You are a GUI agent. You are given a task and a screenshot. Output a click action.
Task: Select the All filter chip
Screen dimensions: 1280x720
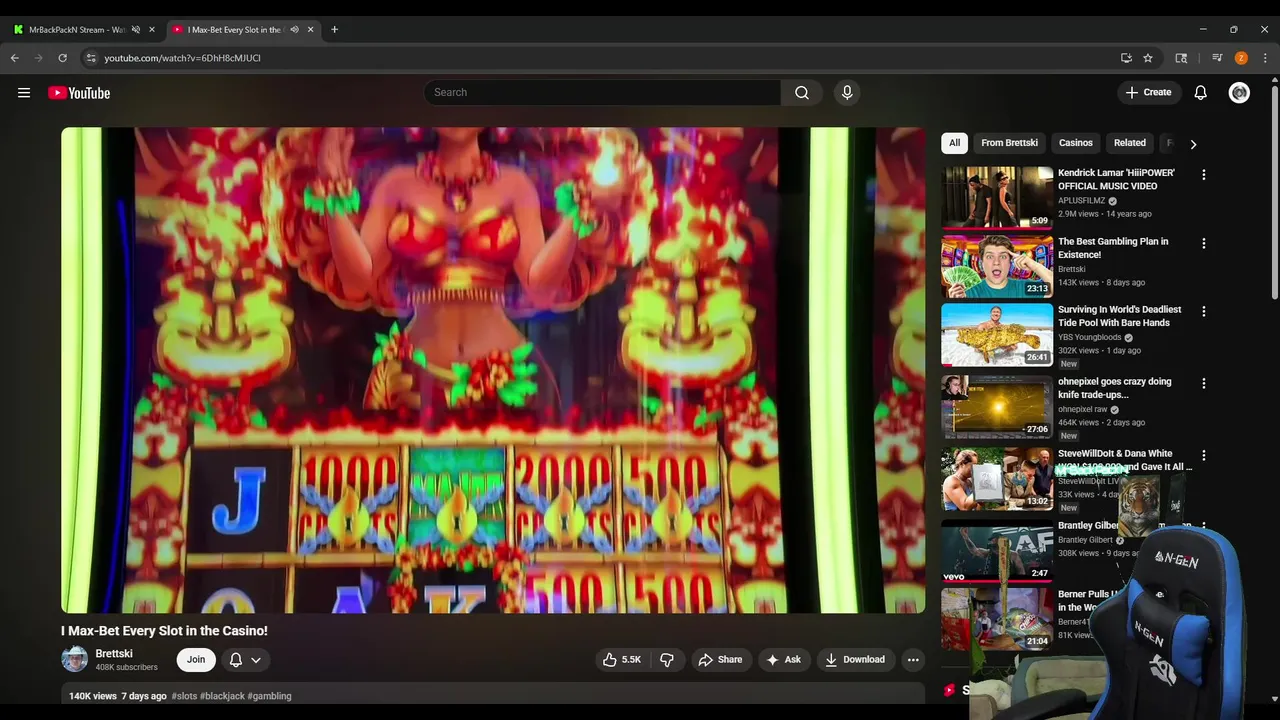pos(954,143)
